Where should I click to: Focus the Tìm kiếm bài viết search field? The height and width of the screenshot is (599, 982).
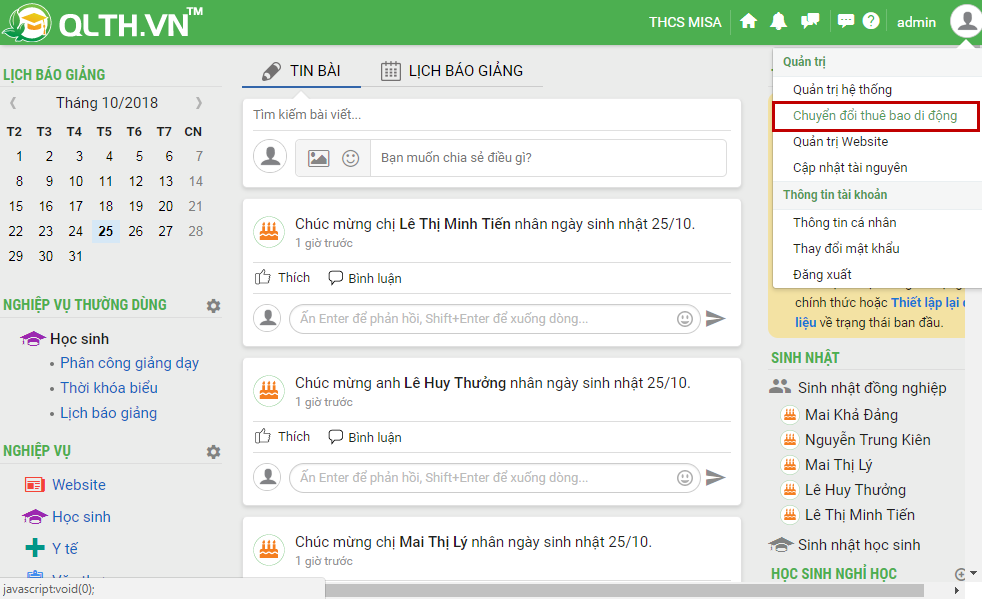tap(492, 115)
